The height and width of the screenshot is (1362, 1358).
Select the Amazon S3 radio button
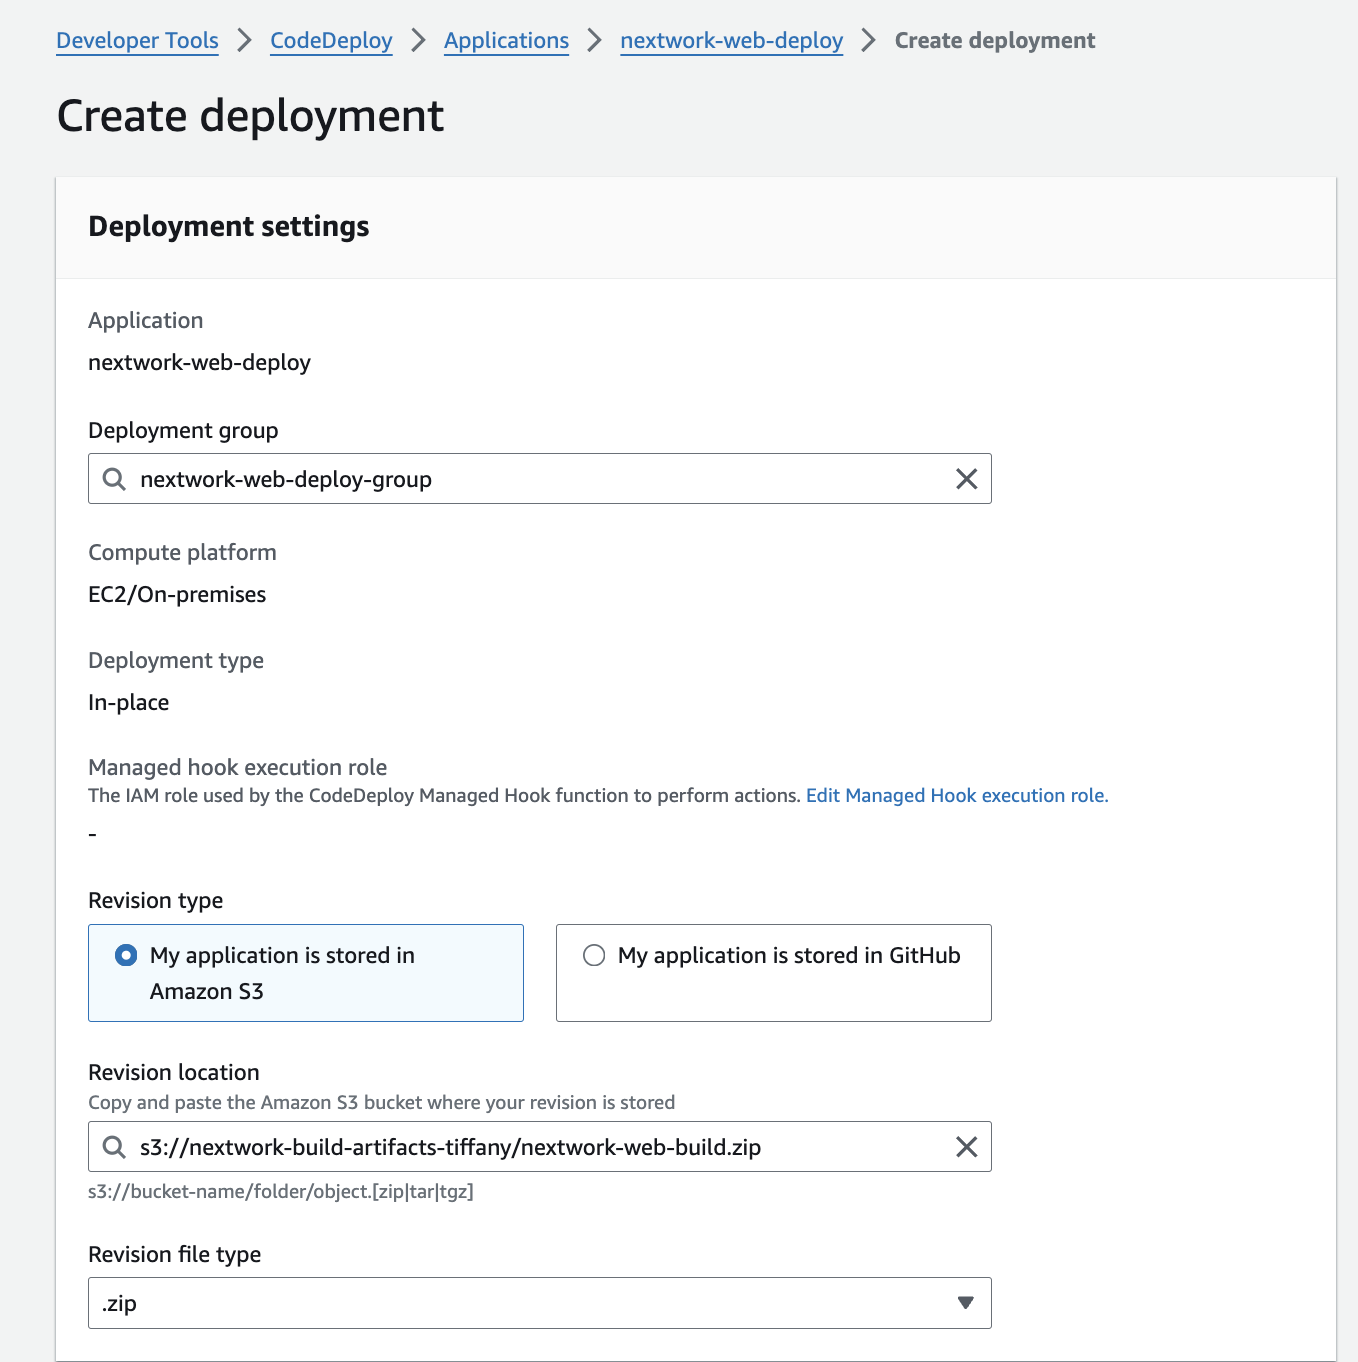click(x=126, y=955)
